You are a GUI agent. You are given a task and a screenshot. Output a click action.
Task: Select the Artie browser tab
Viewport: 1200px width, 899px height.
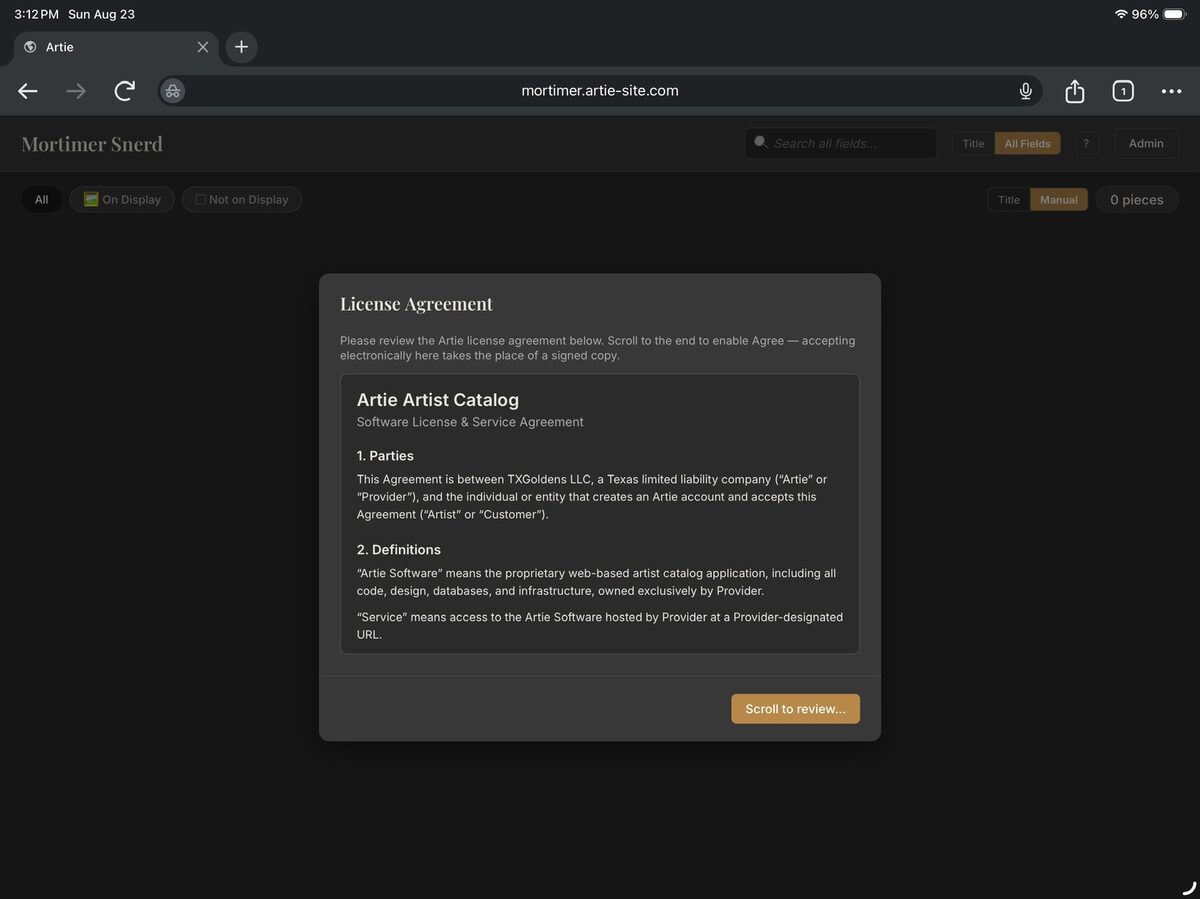pos(116,47)
